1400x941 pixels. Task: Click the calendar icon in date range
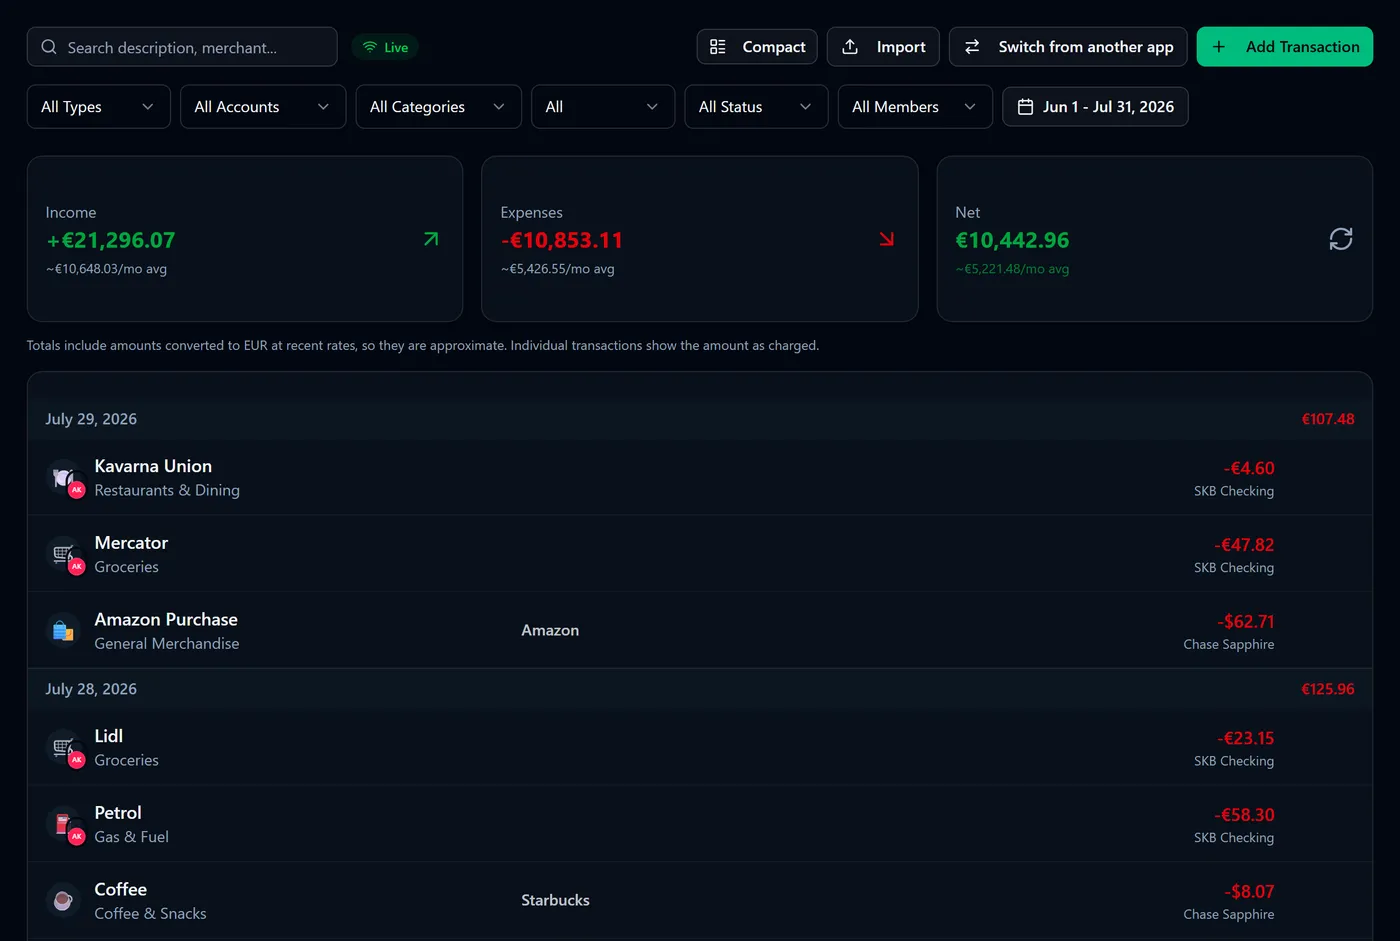1025,107
